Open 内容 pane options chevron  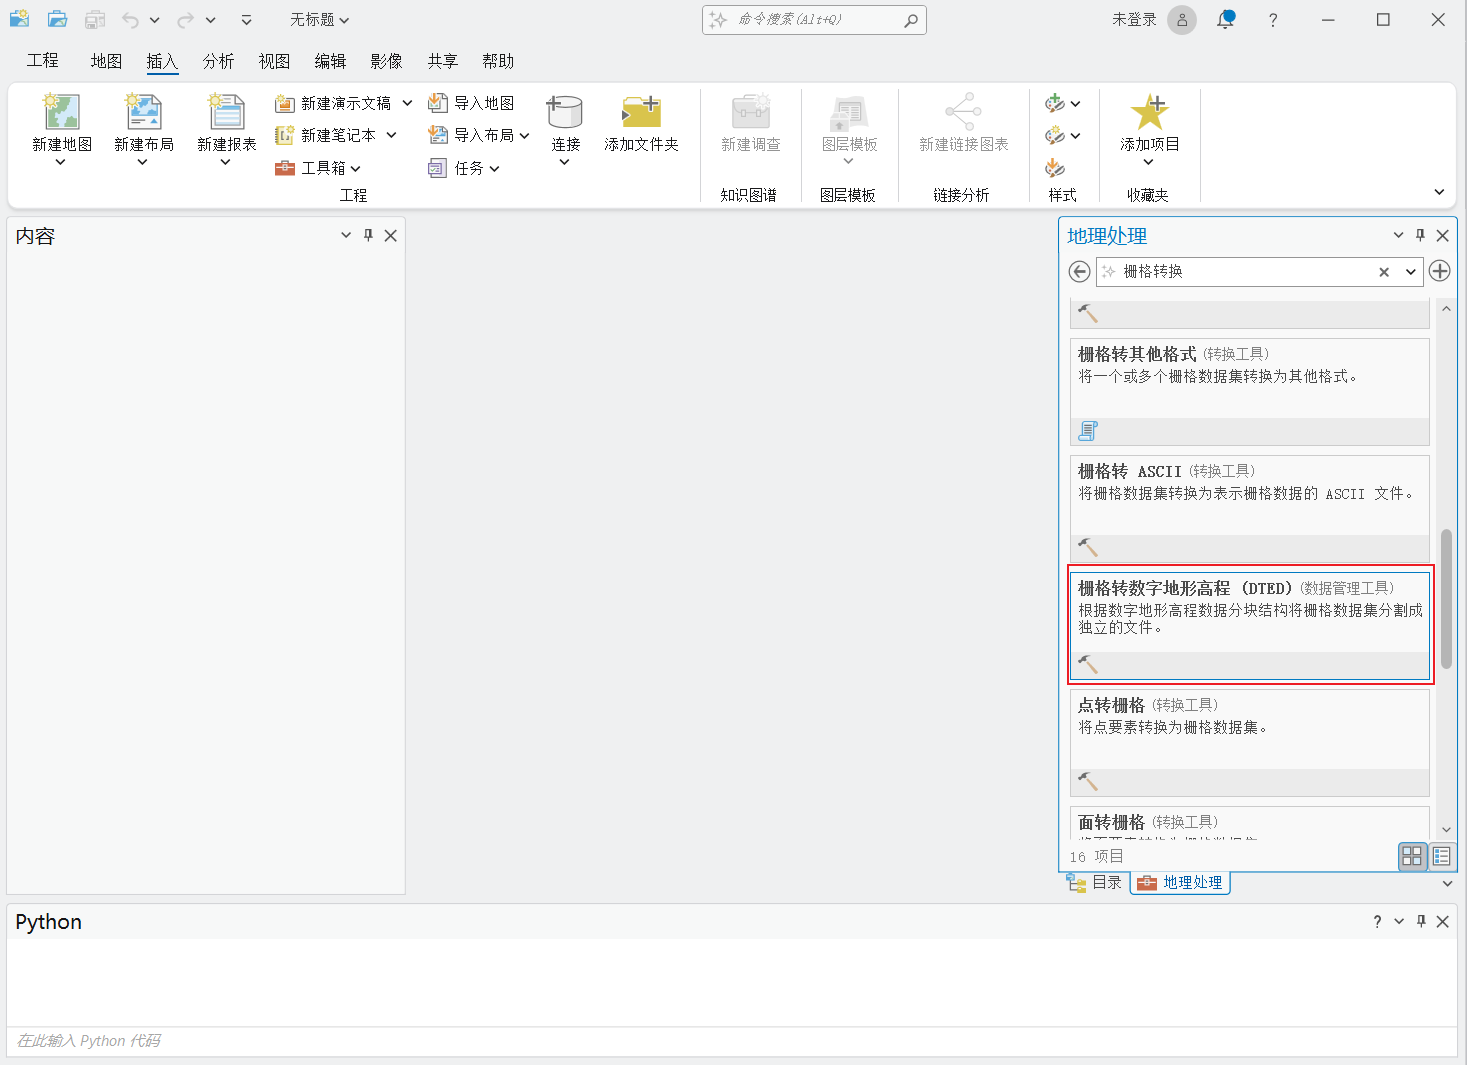(346, 235)
